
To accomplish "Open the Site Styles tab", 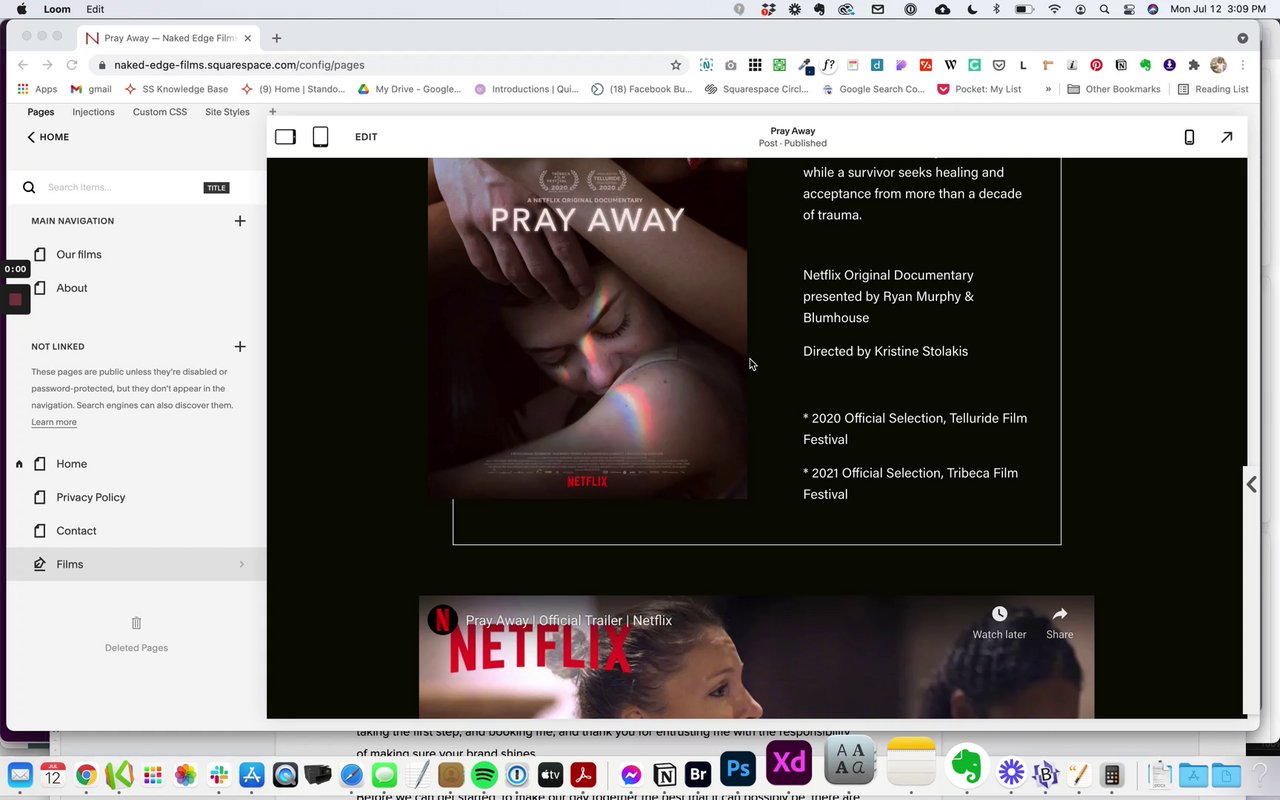I will point(227,112).
